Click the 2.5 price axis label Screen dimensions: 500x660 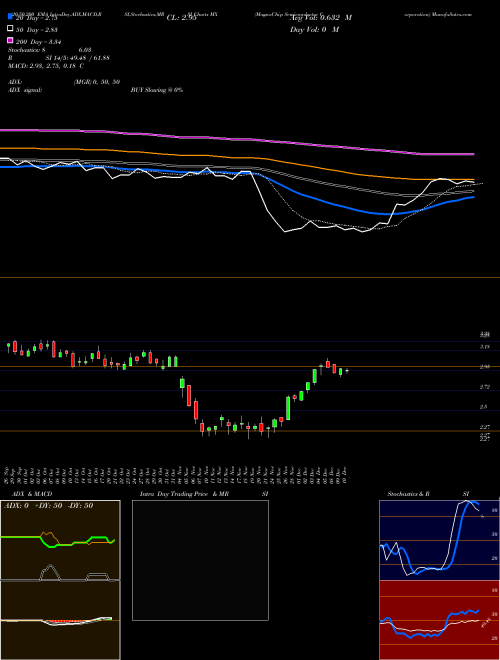coord(483,407)
